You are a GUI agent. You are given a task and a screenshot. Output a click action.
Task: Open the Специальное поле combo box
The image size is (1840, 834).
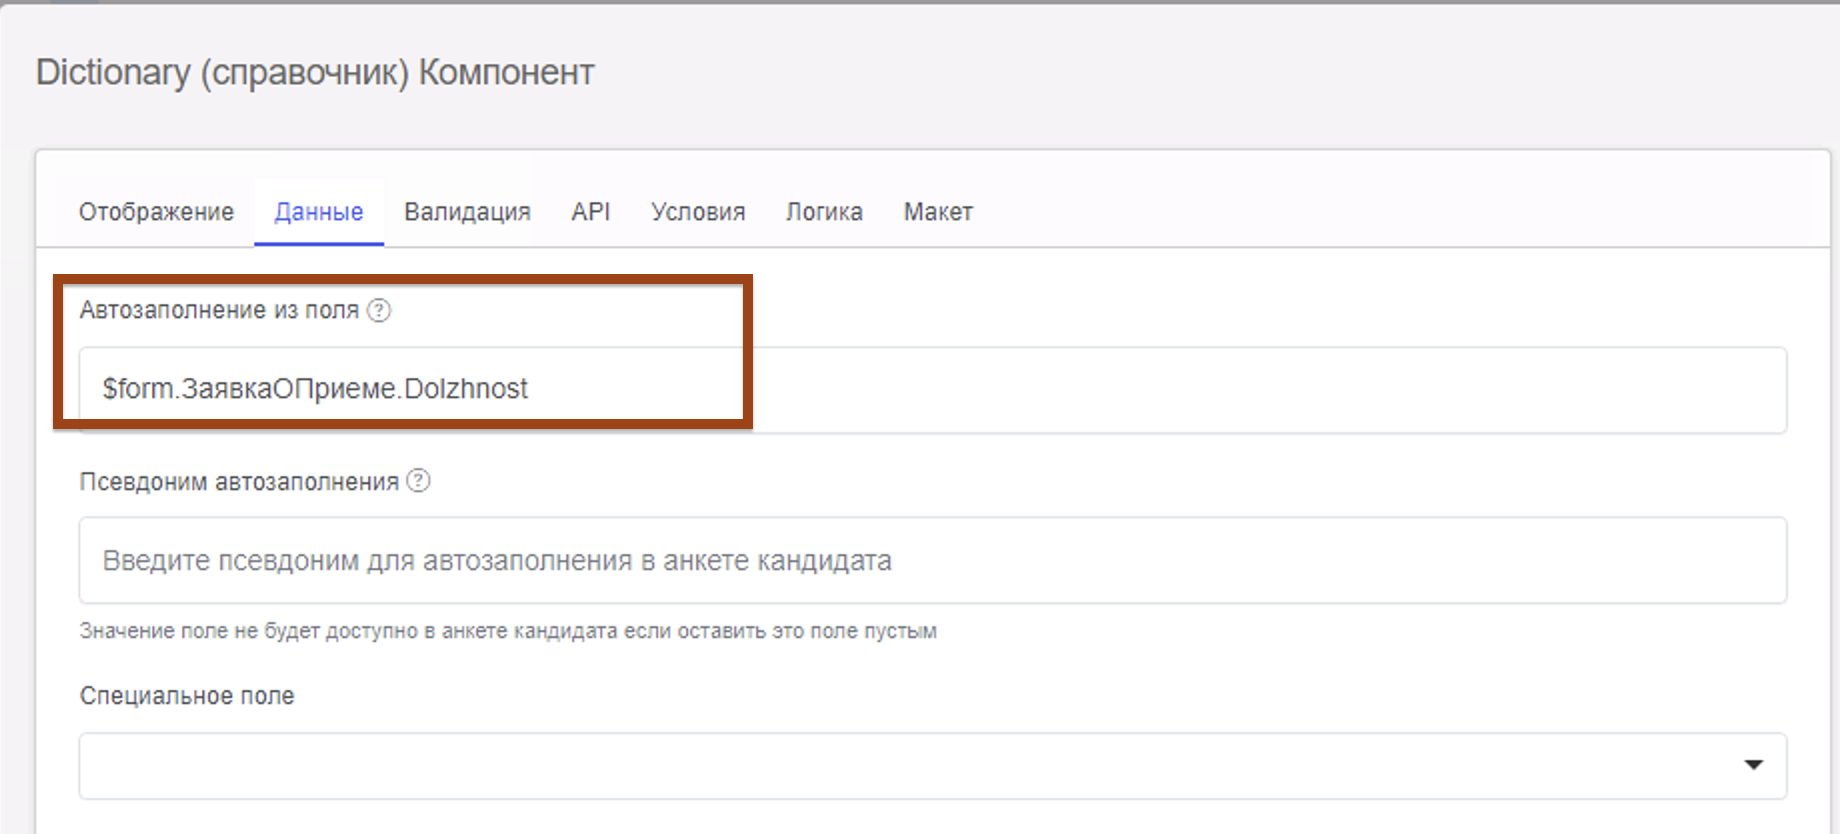click(900, 766)
